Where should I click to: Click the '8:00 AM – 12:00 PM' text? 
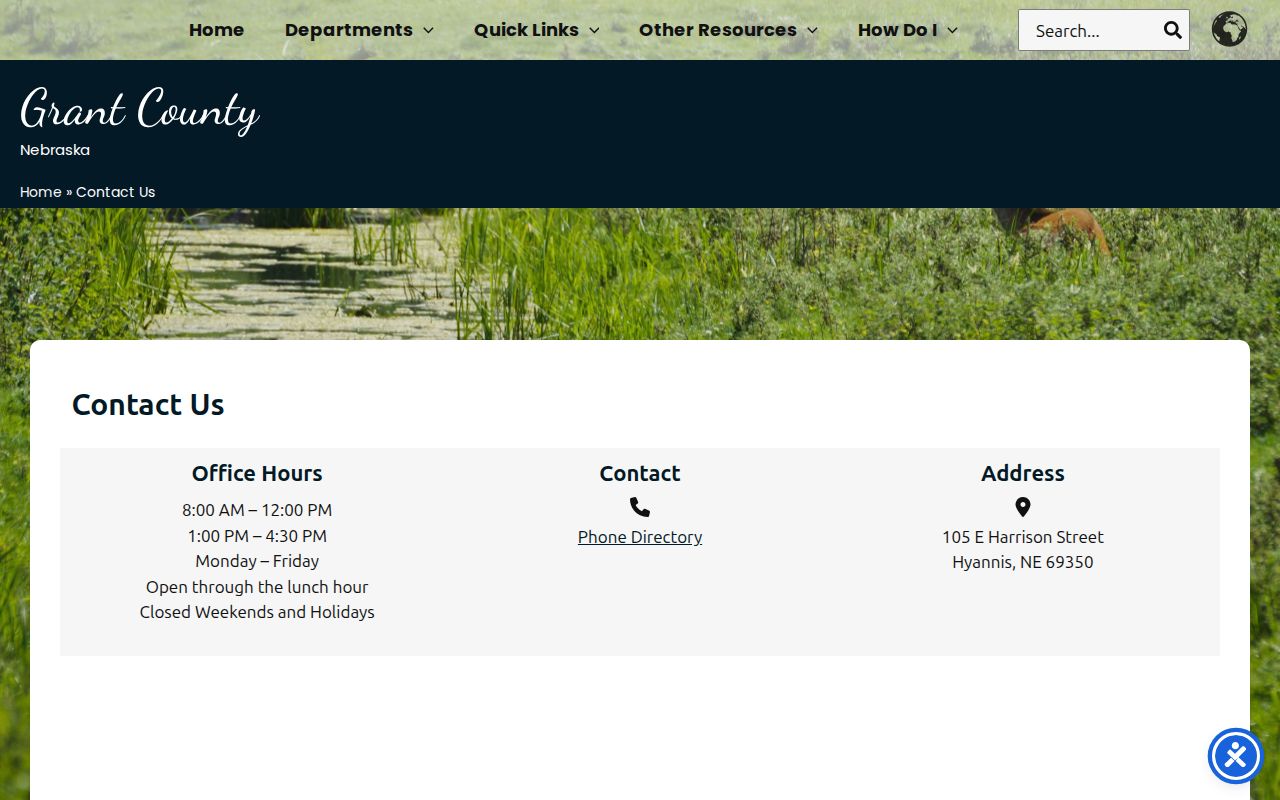257,510
